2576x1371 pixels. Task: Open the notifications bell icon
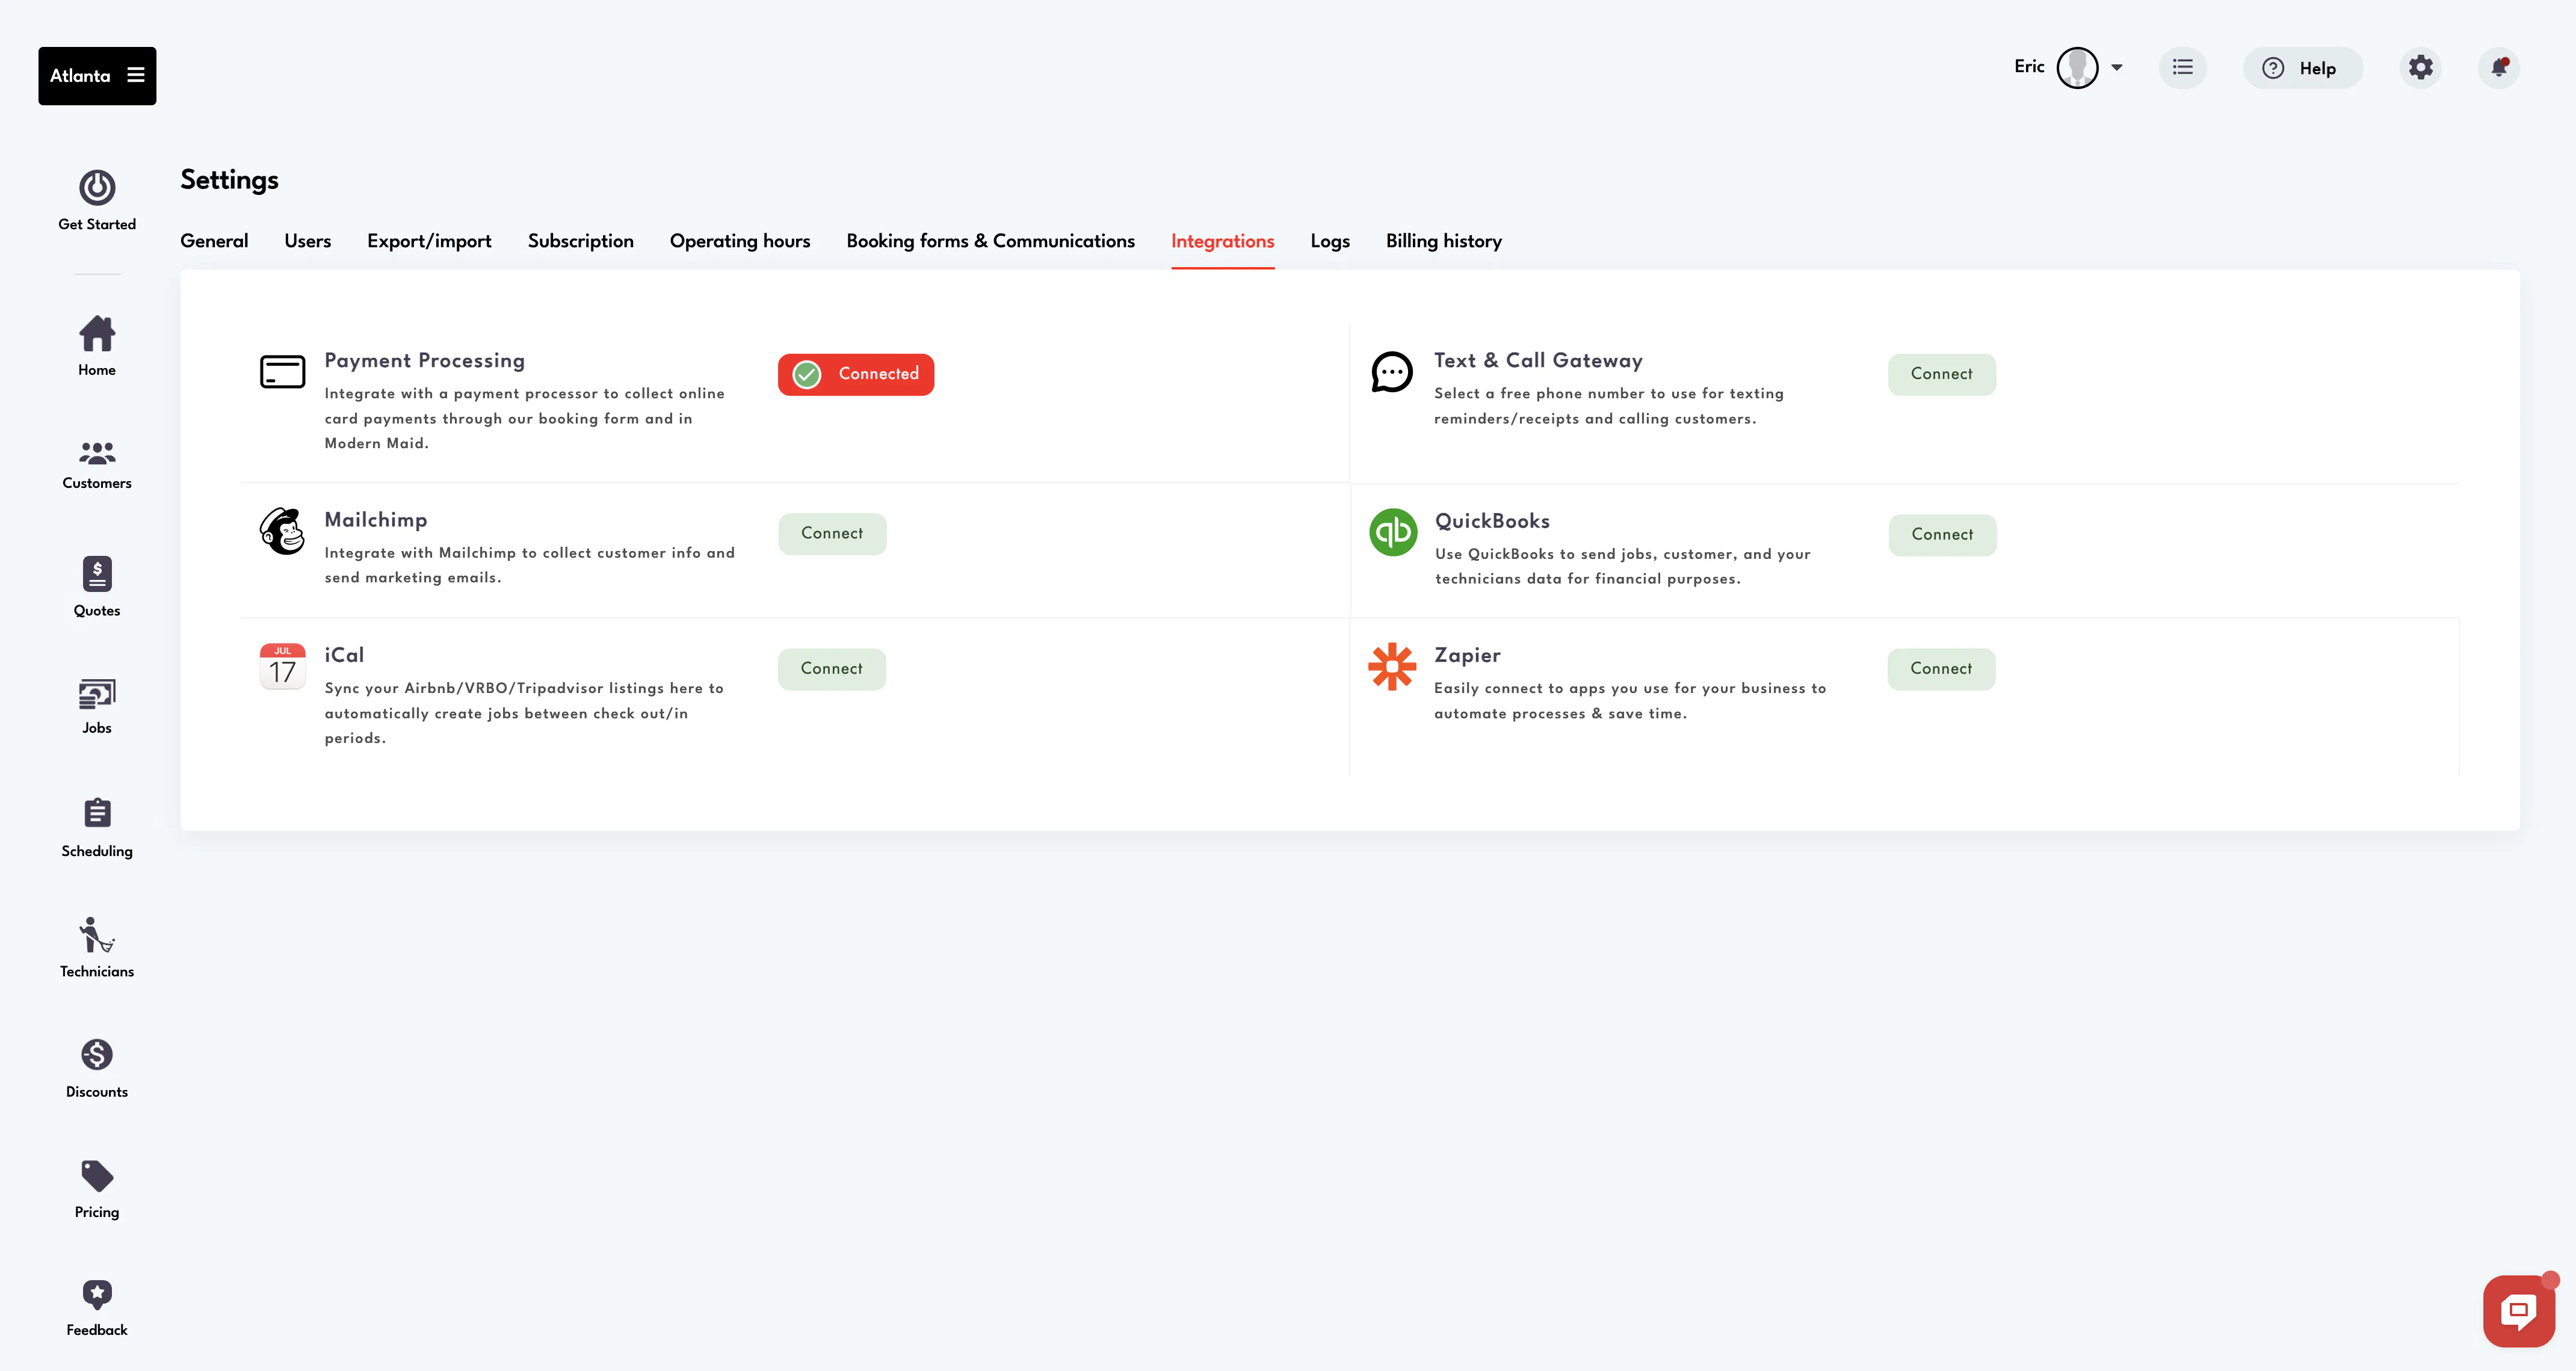[x=2499, y=68]
